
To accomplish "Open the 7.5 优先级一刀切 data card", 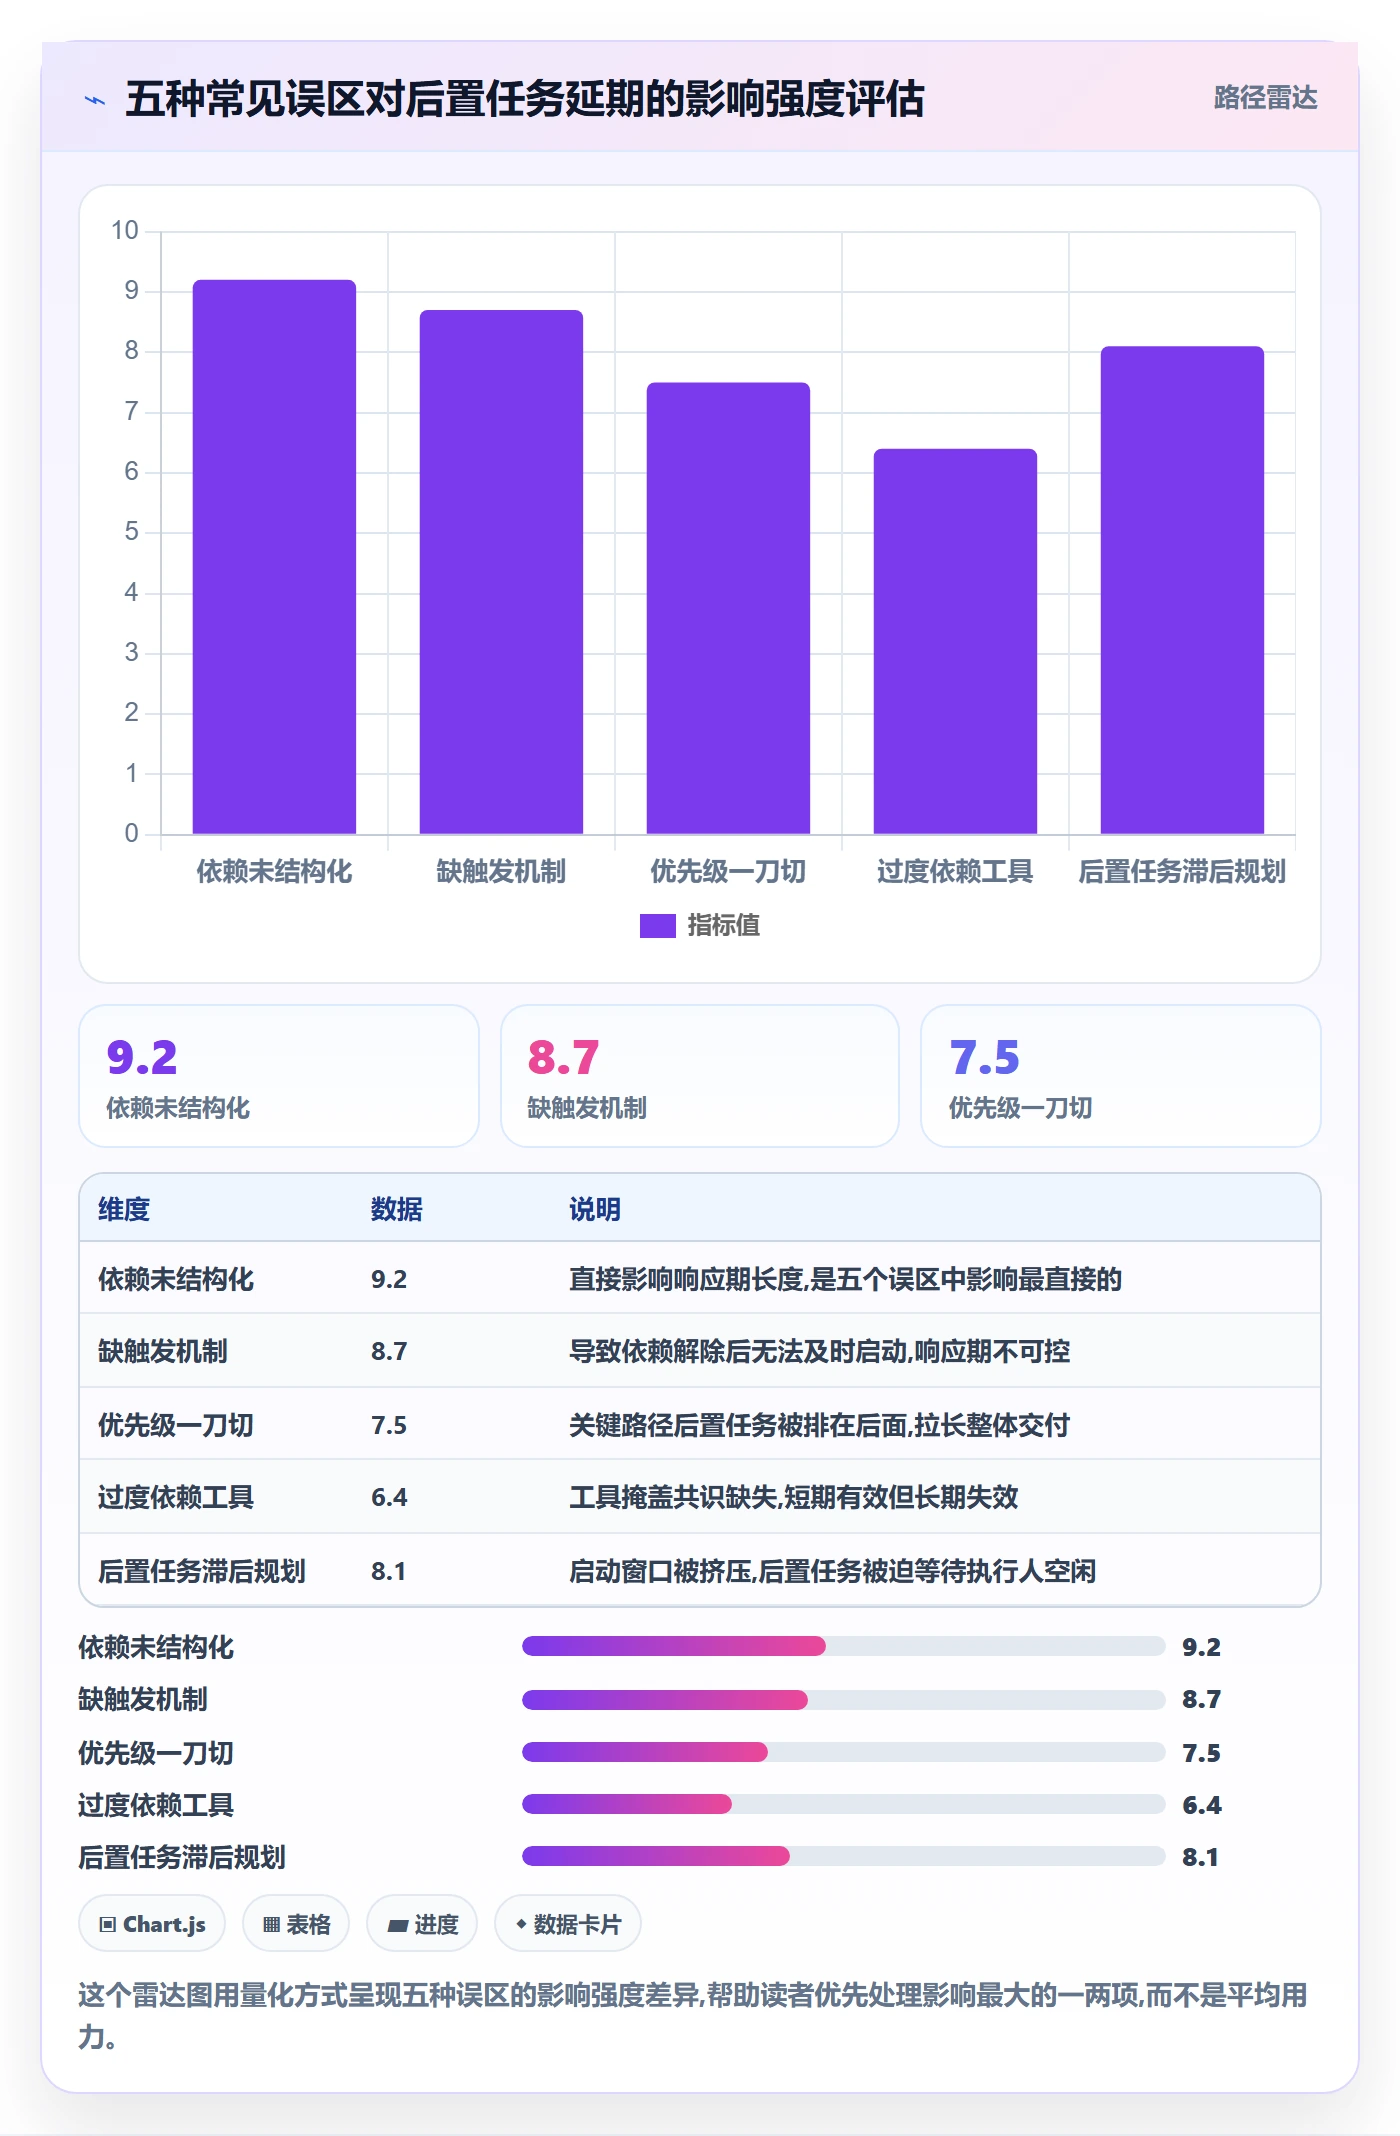I will (x=1121, y=1076).
